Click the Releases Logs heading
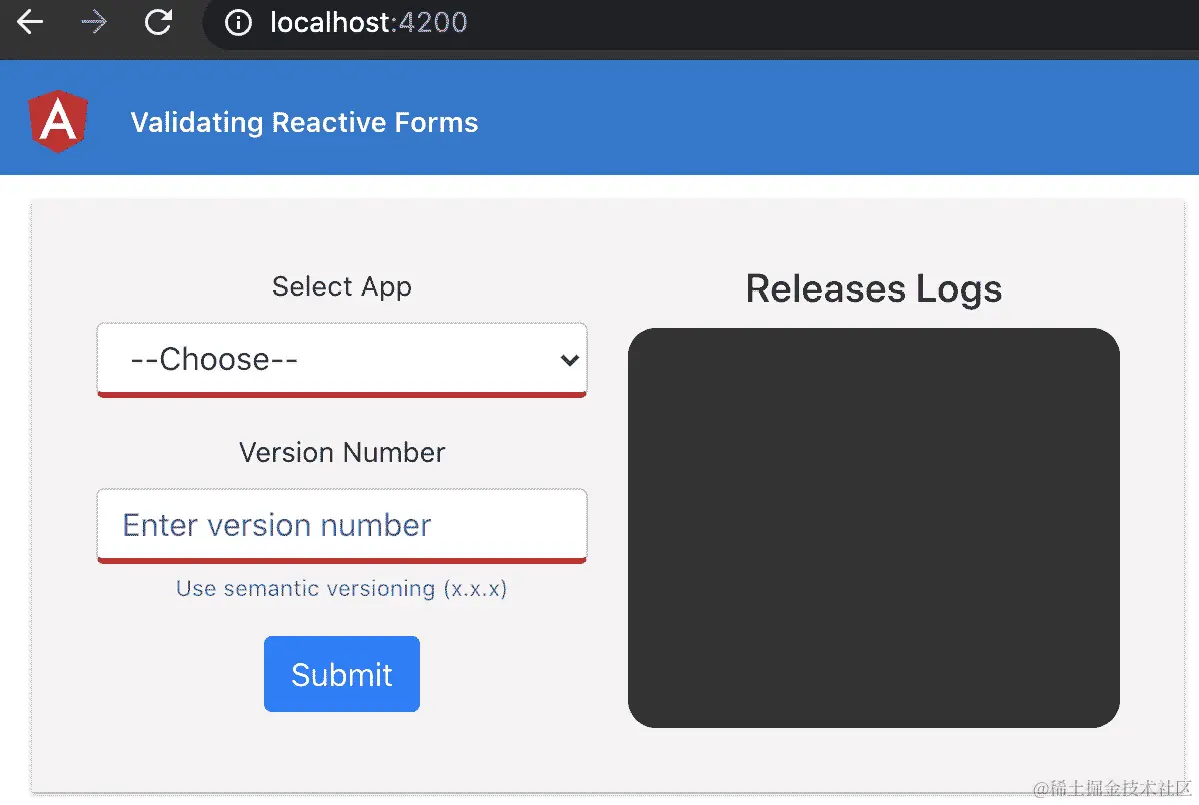1199x805 pixels. pyautogui.click(x=874, y=289)
